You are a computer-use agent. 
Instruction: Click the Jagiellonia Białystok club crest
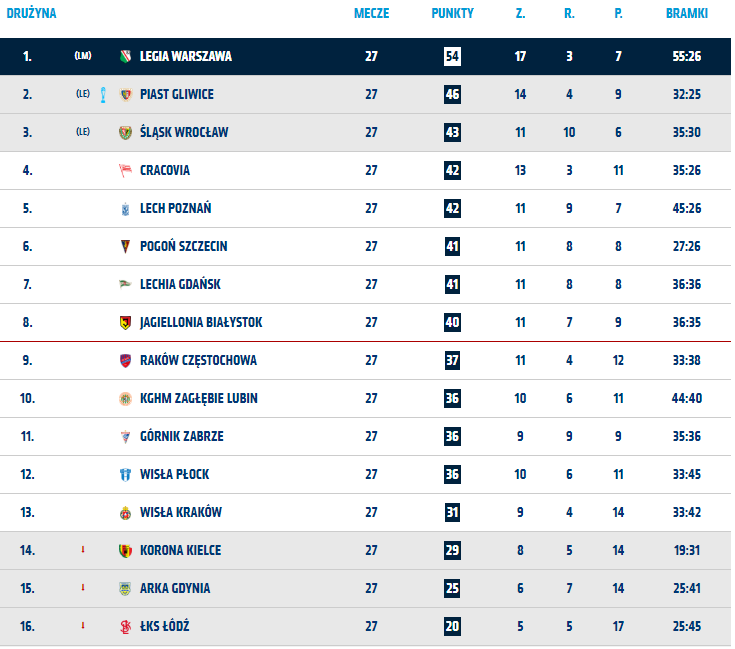pyautogui.click(x=125, y=322)
